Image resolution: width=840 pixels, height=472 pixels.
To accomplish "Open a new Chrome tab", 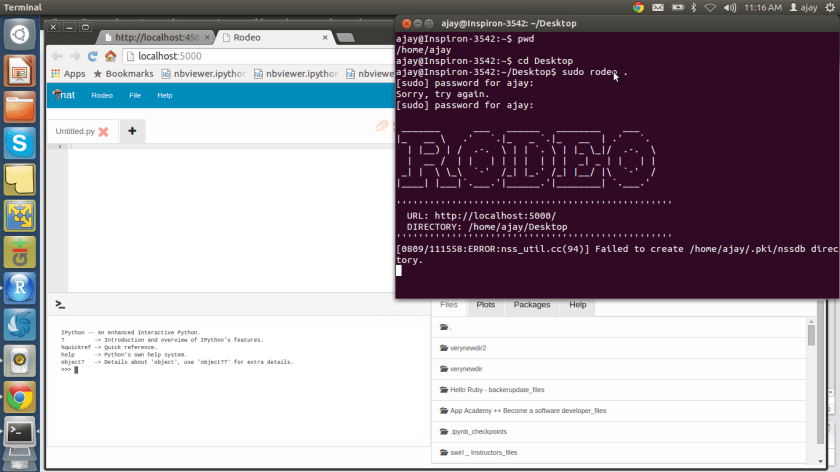I will 346,38.
